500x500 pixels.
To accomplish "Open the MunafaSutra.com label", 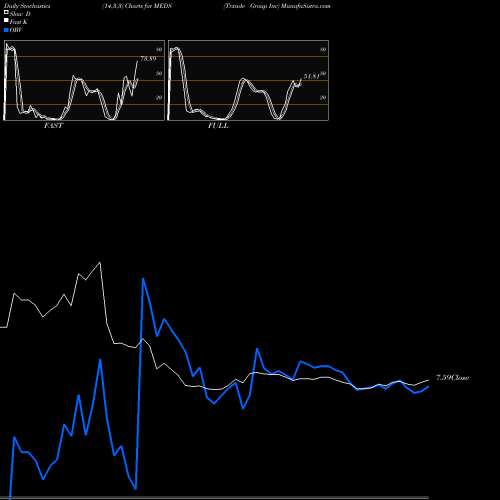I will pos(306,6).
